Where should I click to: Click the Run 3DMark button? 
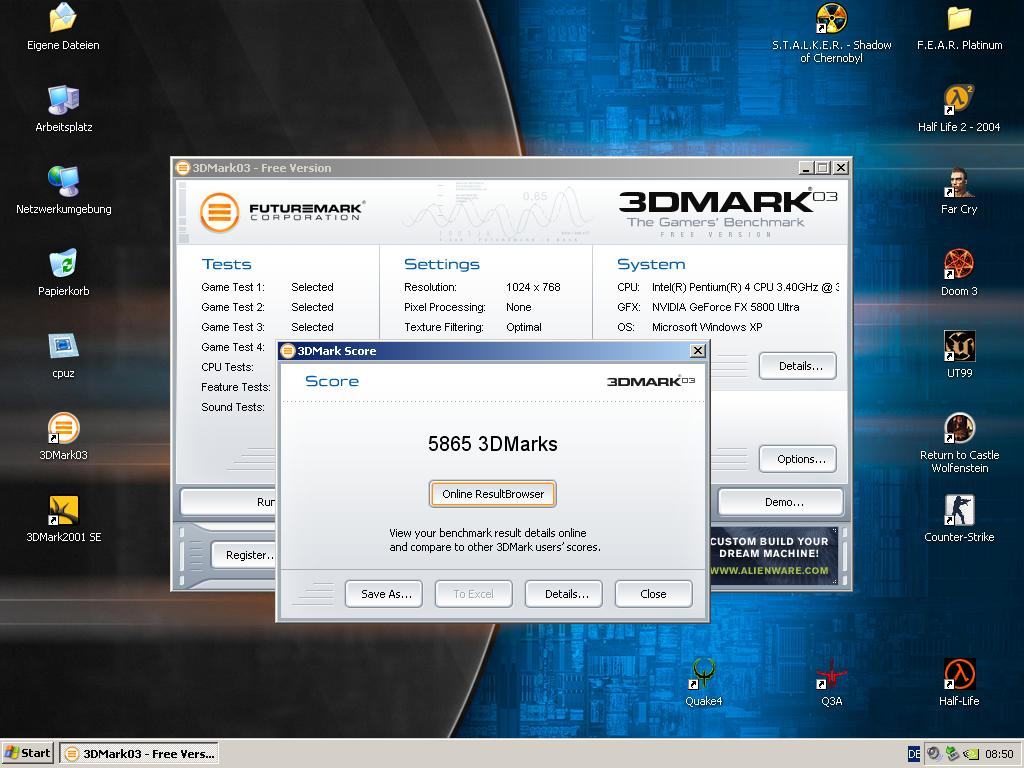point(228,502)
